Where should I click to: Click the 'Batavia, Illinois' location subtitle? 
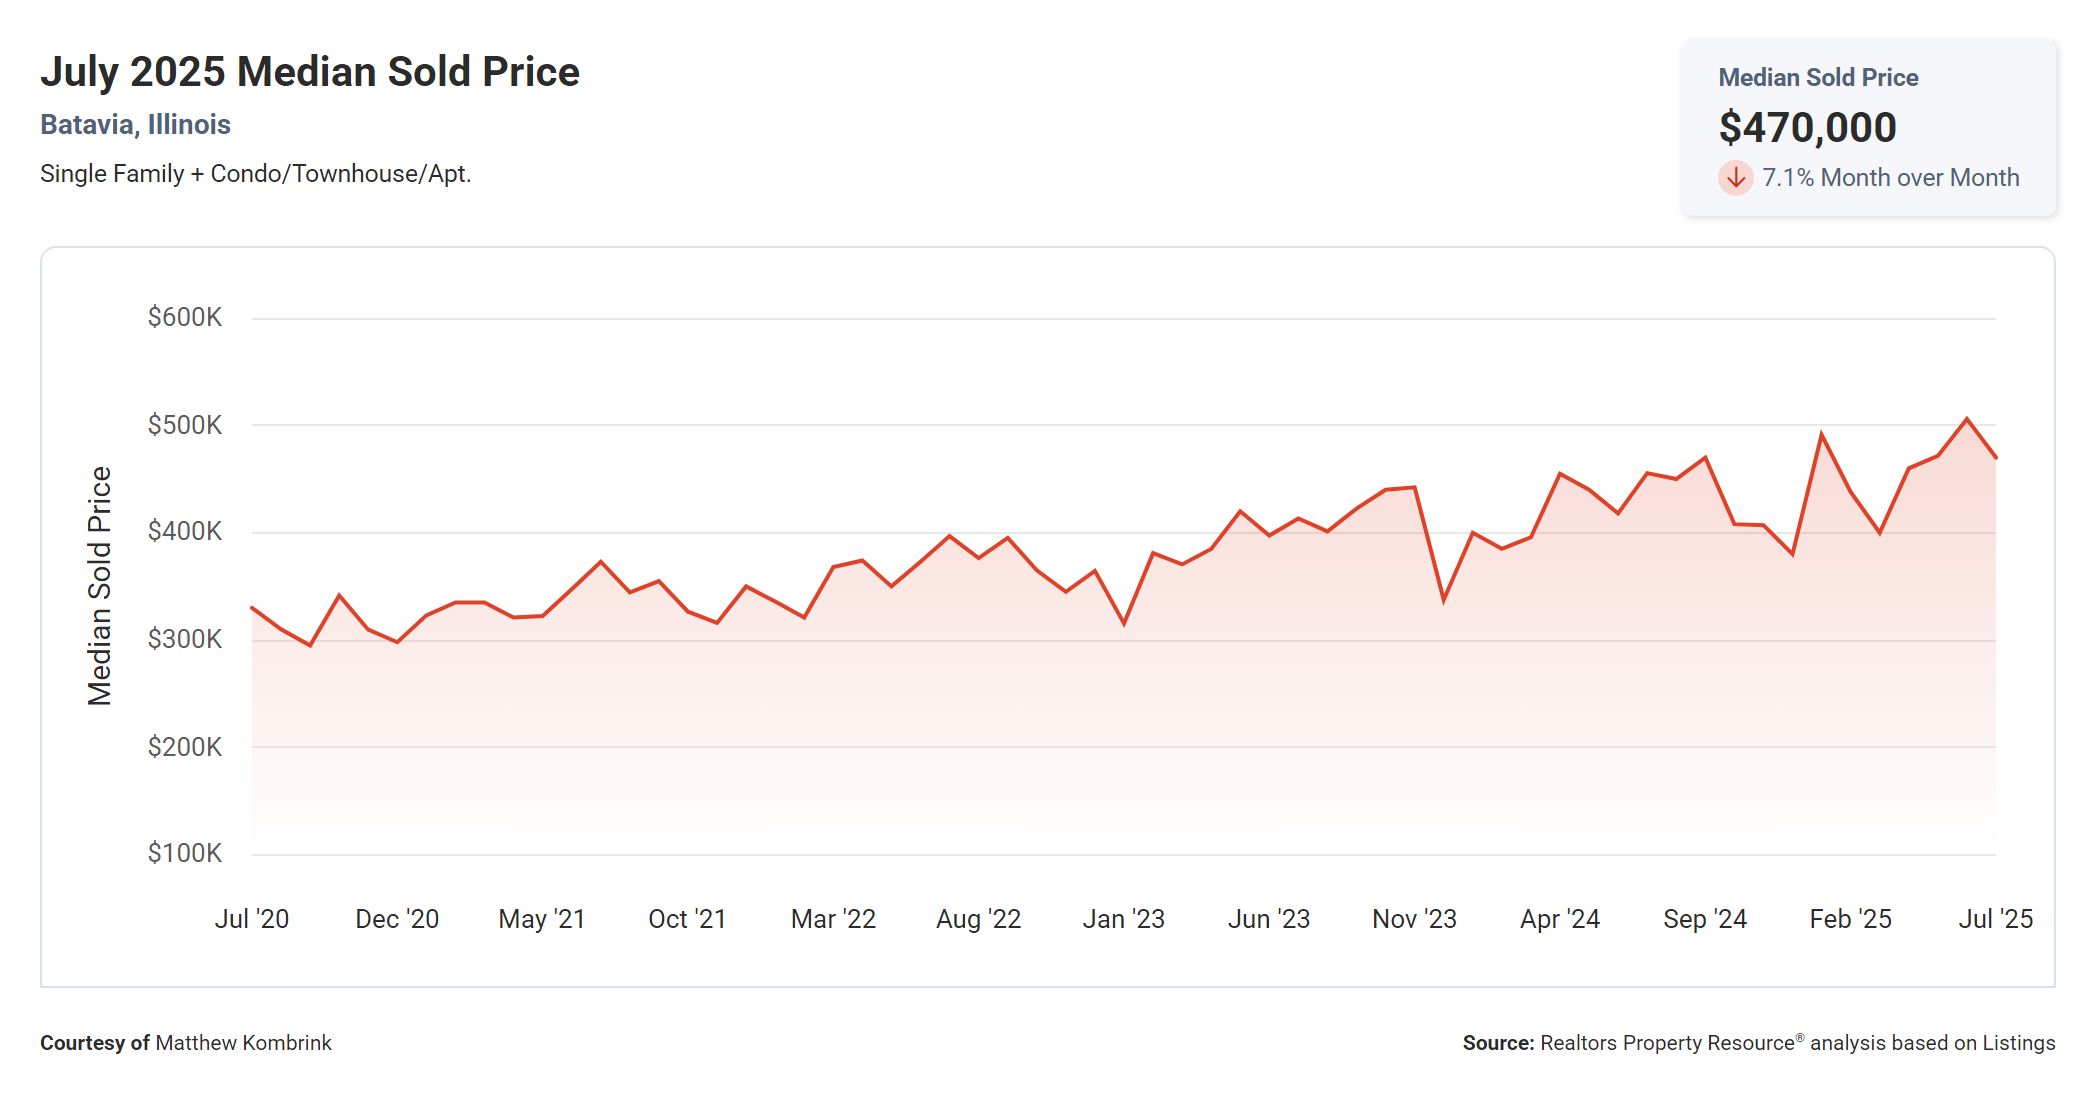(x=135, y=125)
